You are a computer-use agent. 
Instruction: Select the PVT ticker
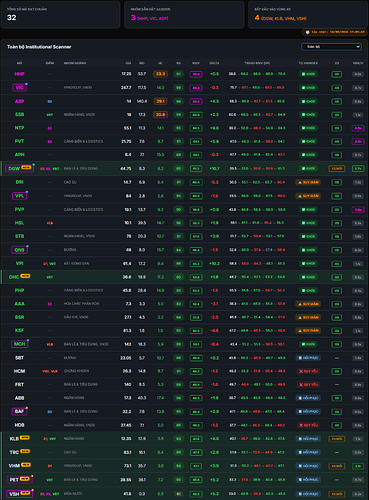coord(19,141)
